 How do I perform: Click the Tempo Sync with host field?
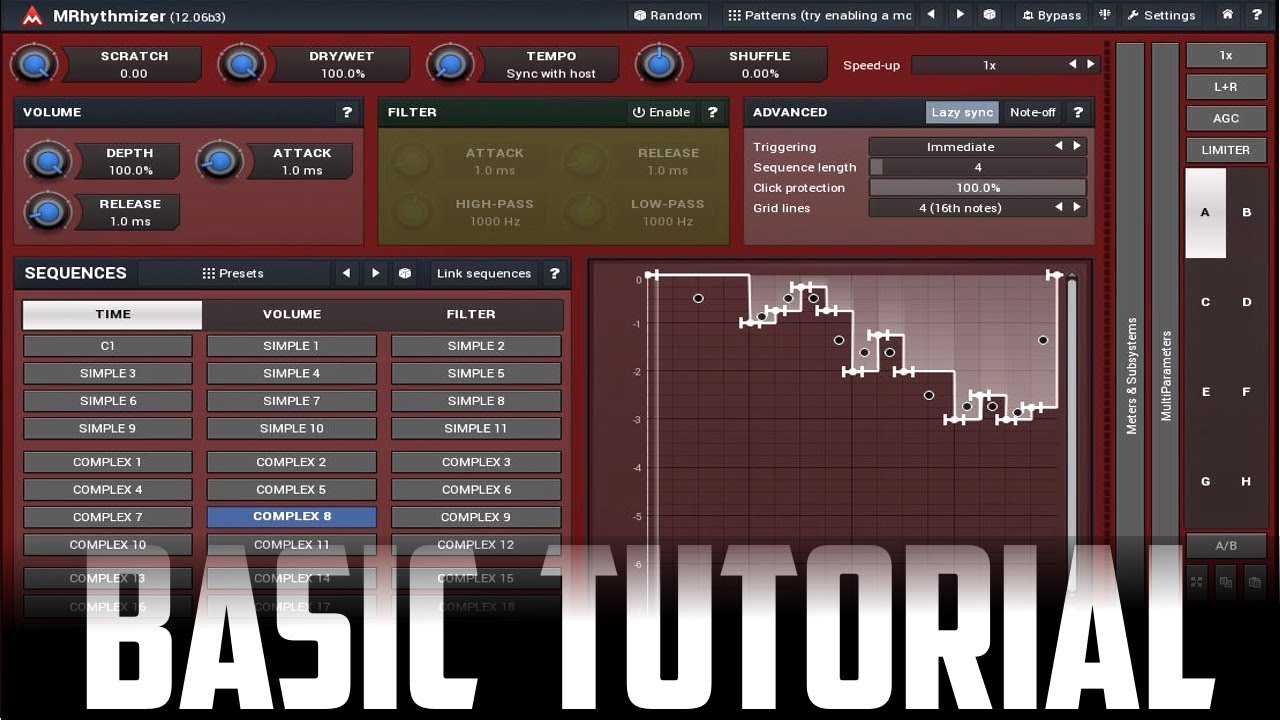pos(551,73)
